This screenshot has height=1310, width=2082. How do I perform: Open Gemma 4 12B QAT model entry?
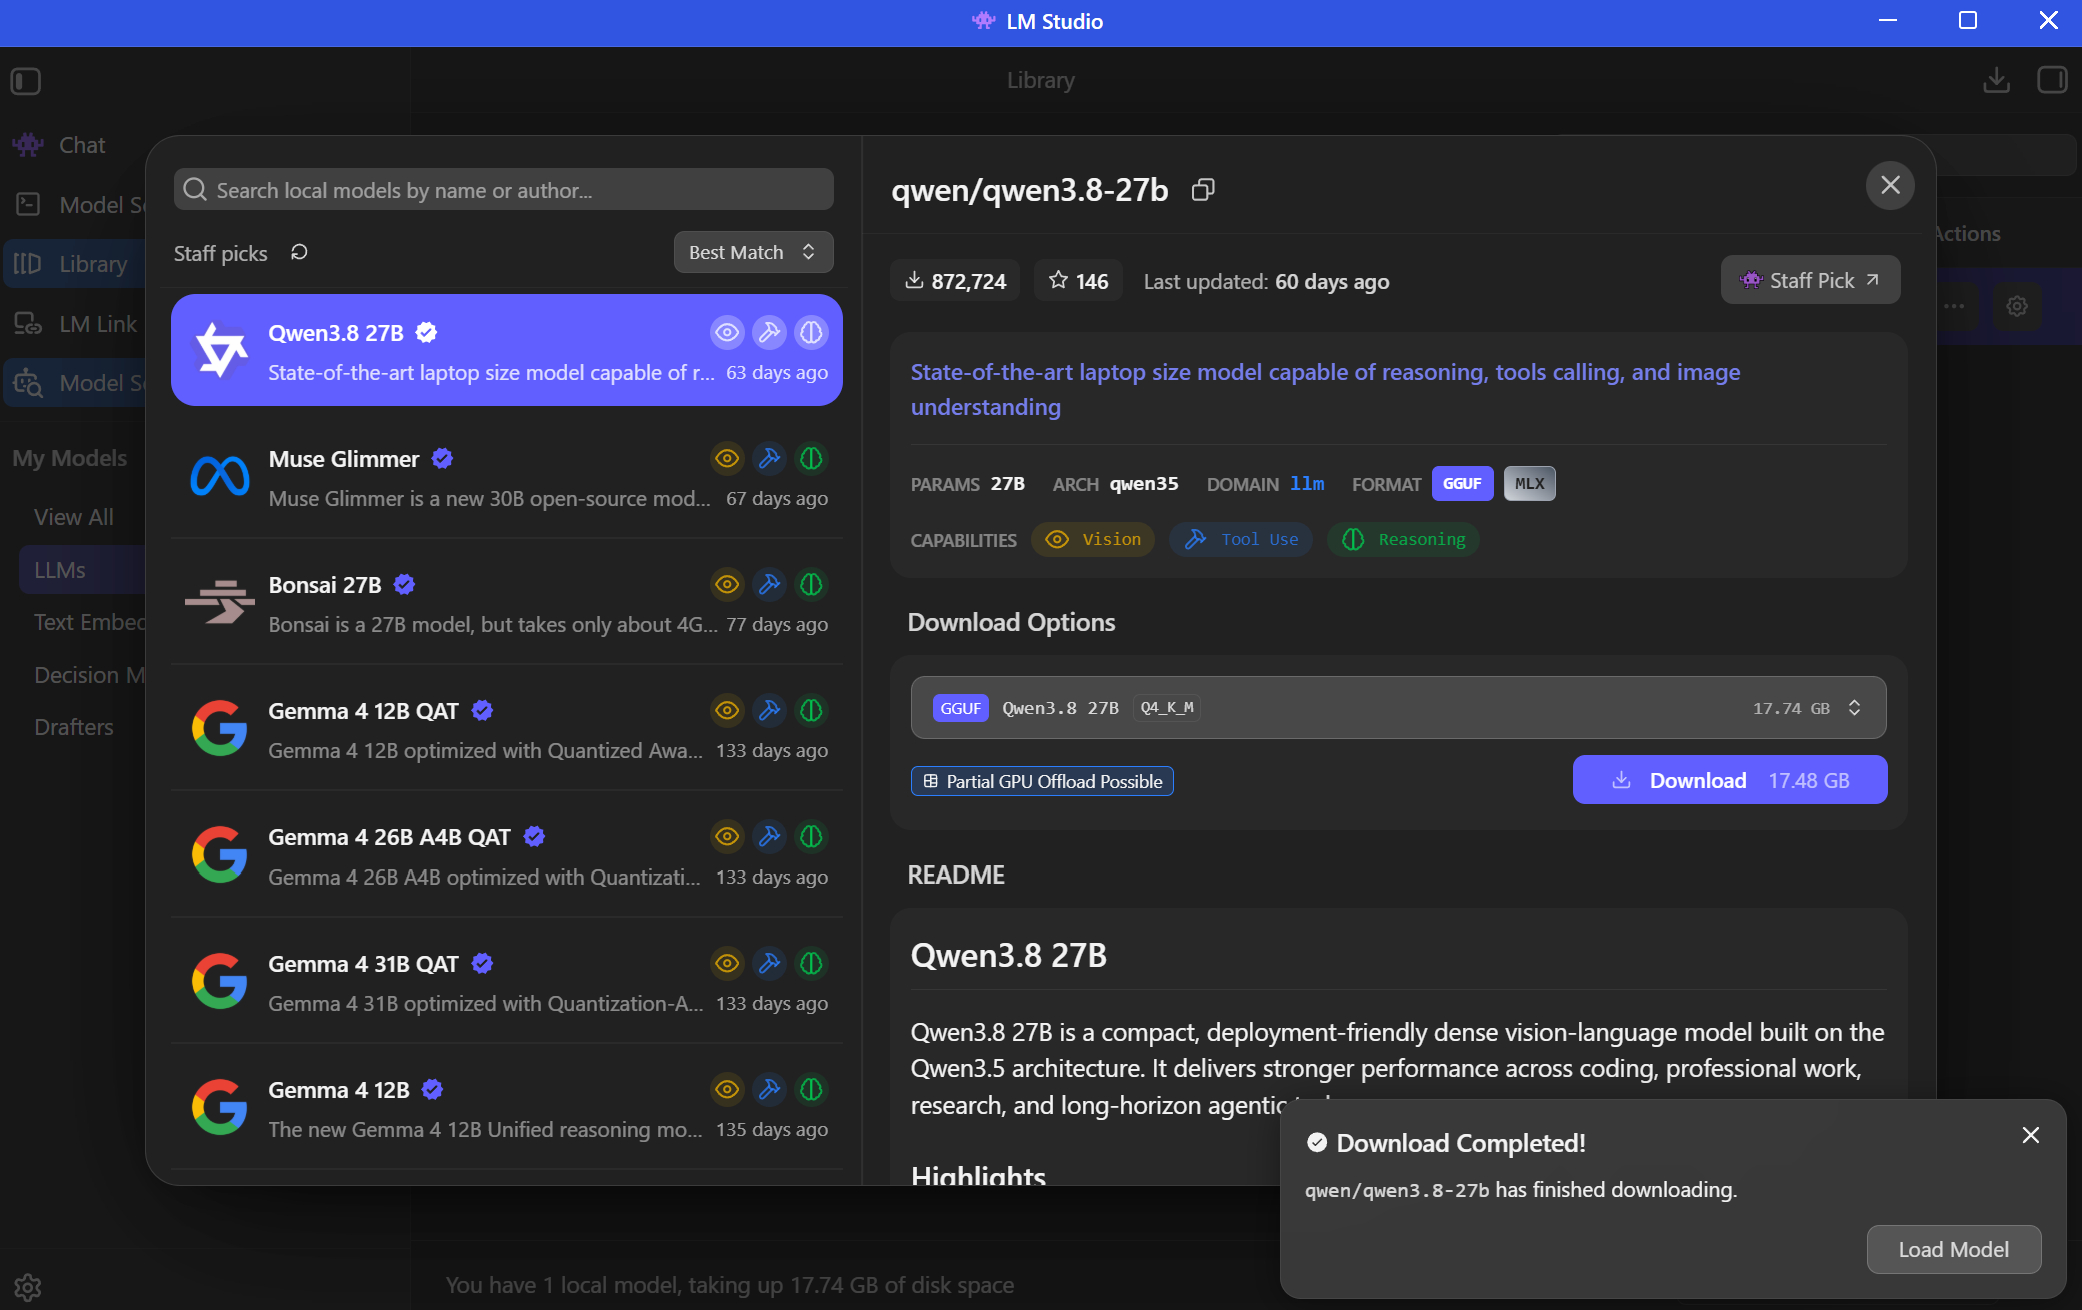click(x=506, y=729)
